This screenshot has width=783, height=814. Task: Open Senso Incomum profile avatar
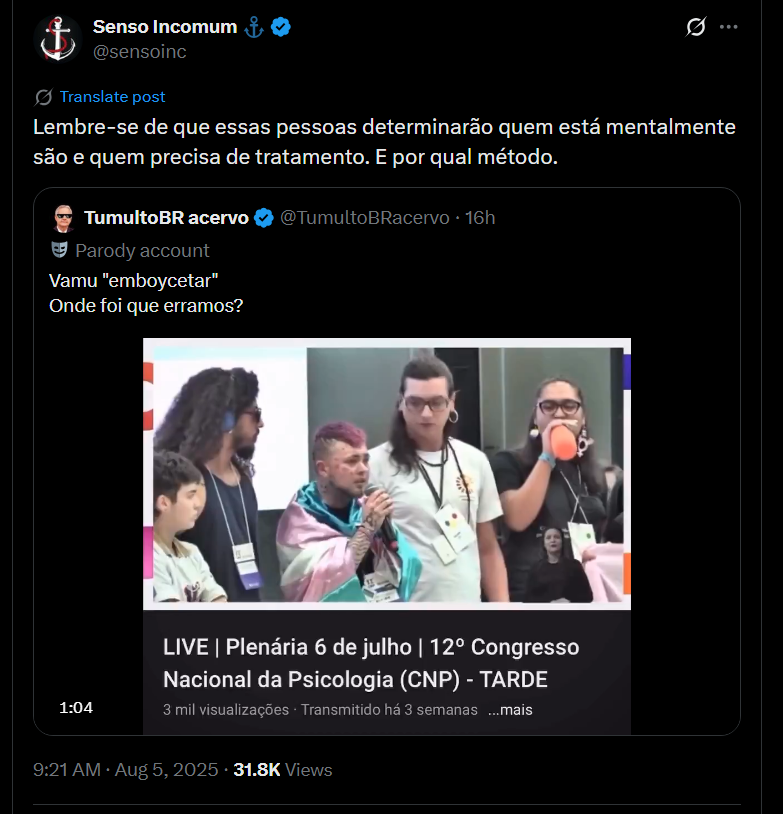pyautogui.click(x=58, y=39)
